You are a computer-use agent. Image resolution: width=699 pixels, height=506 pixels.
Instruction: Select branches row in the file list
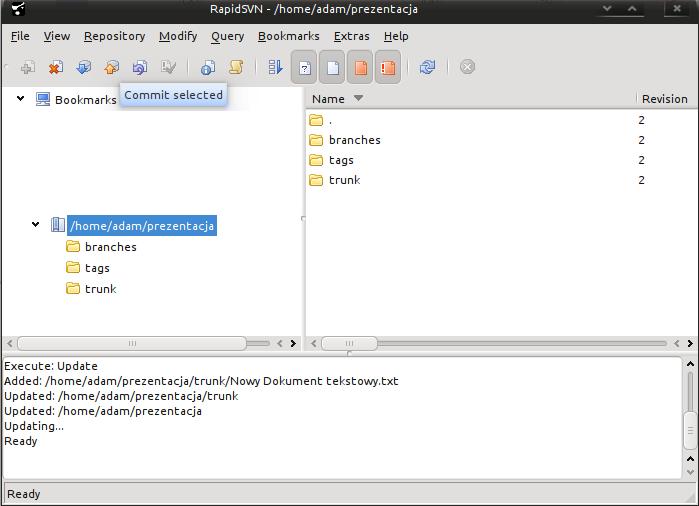(x=501, y=140)
